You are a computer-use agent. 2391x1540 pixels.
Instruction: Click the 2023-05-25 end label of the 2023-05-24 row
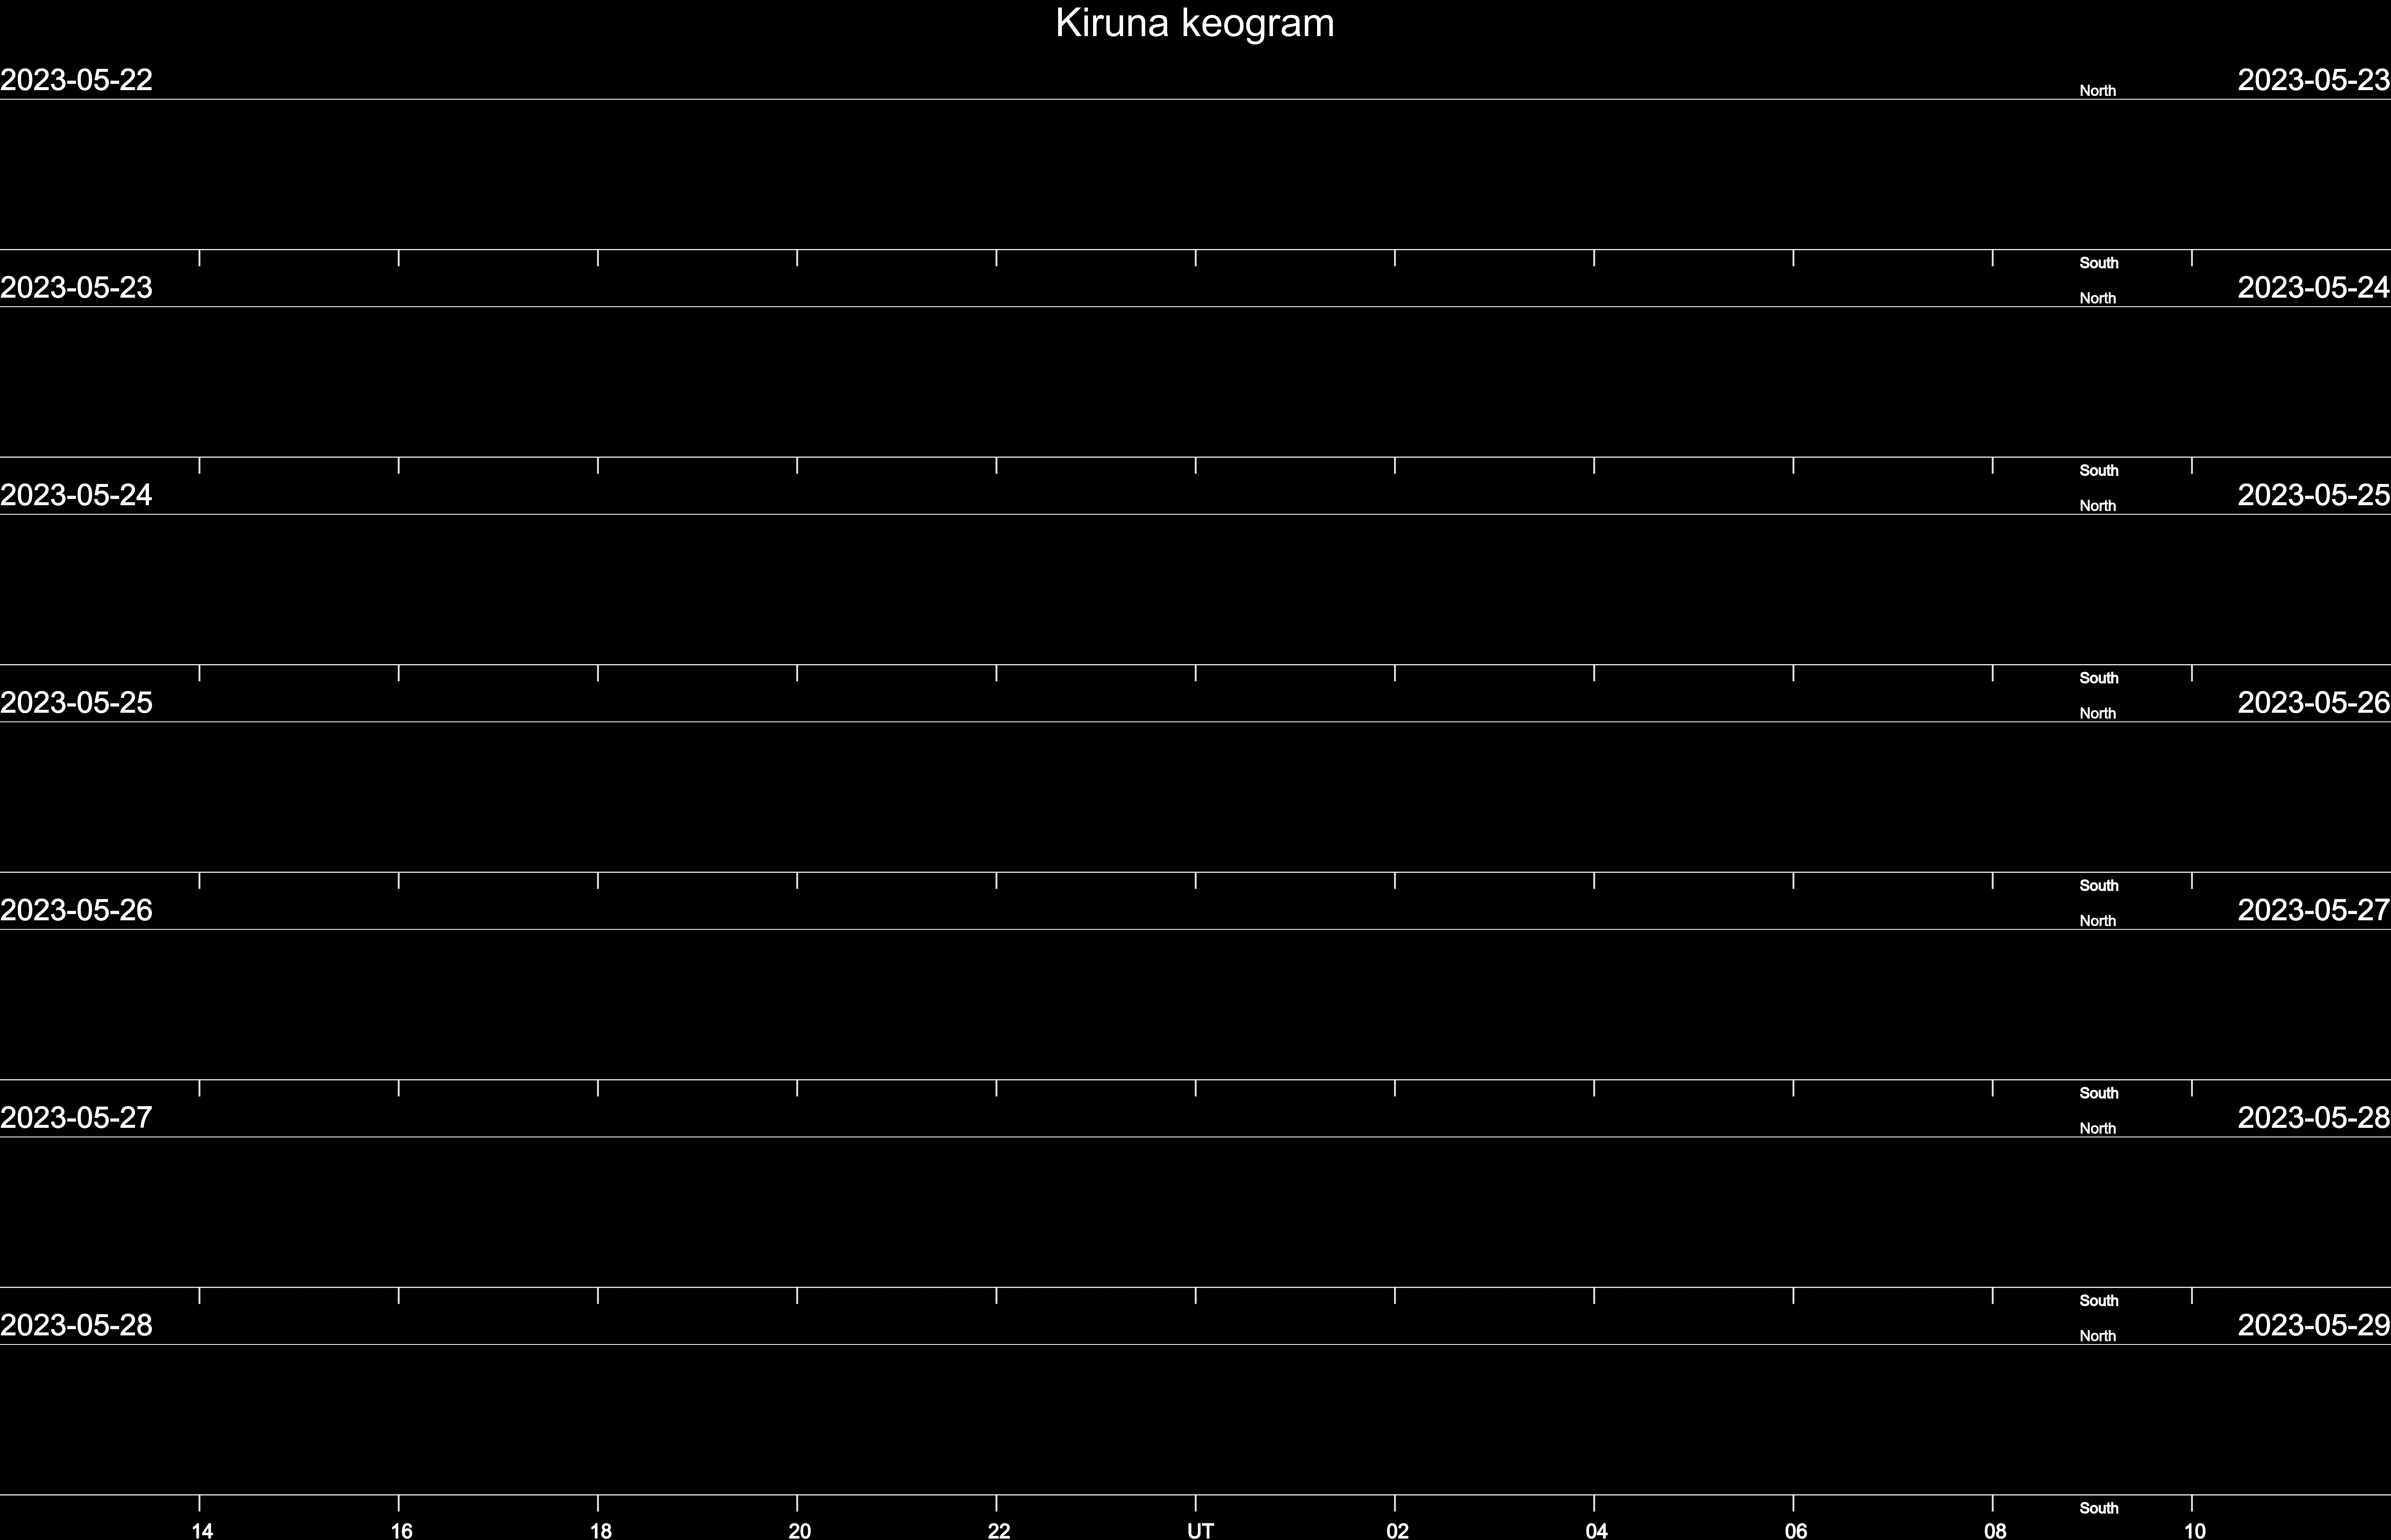tap(2314, 495)
